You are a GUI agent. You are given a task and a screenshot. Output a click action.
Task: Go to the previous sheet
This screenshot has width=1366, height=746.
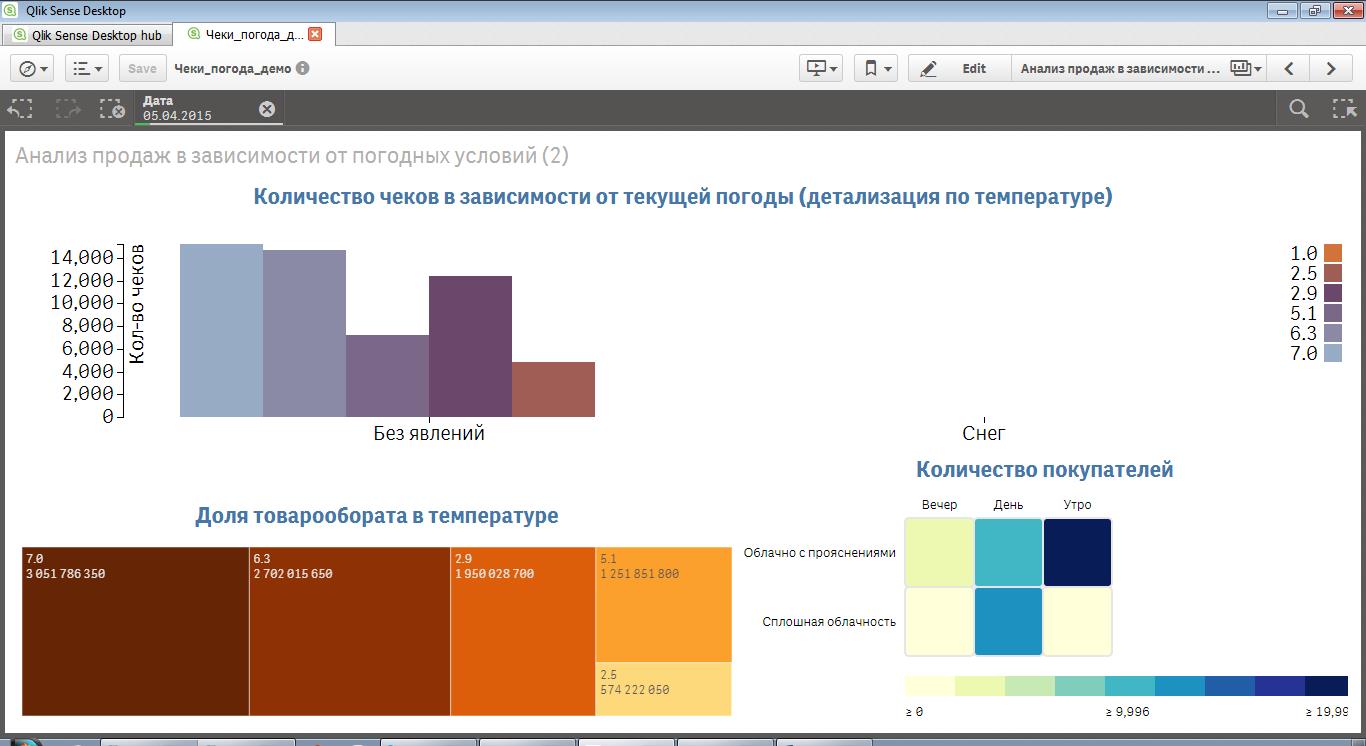pos(1289,69)
